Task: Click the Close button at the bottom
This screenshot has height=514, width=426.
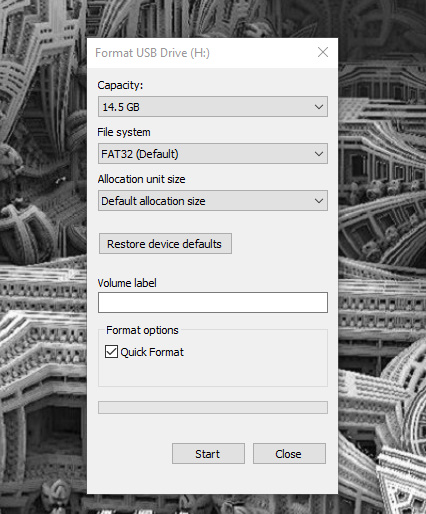Action: click(289, 454)
